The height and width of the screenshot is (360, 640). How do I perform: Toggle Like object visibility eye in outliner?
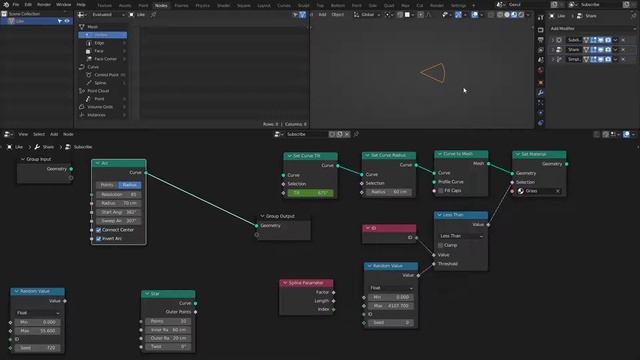67,21
